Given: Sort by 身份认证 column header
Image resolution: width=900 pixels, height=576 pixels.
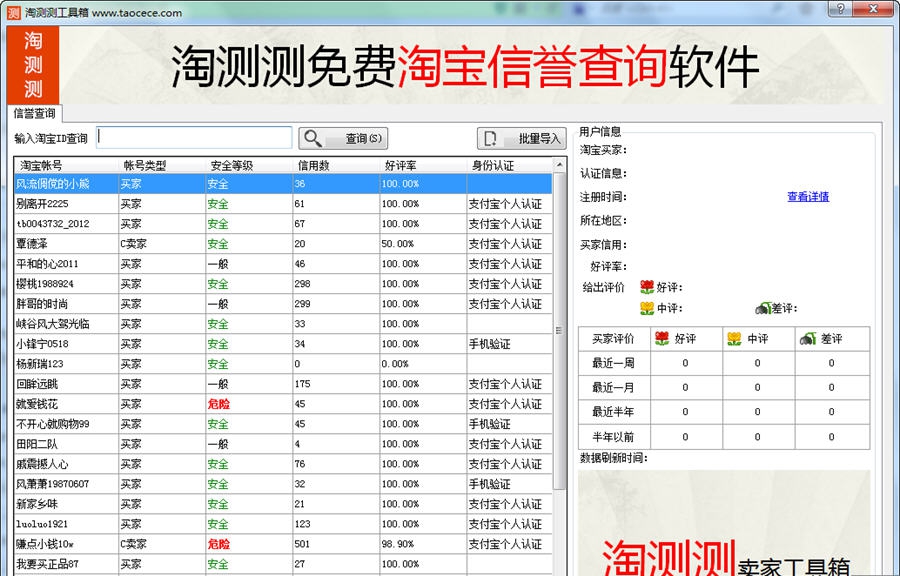Looking at the screenshot, I should point(510,166).
